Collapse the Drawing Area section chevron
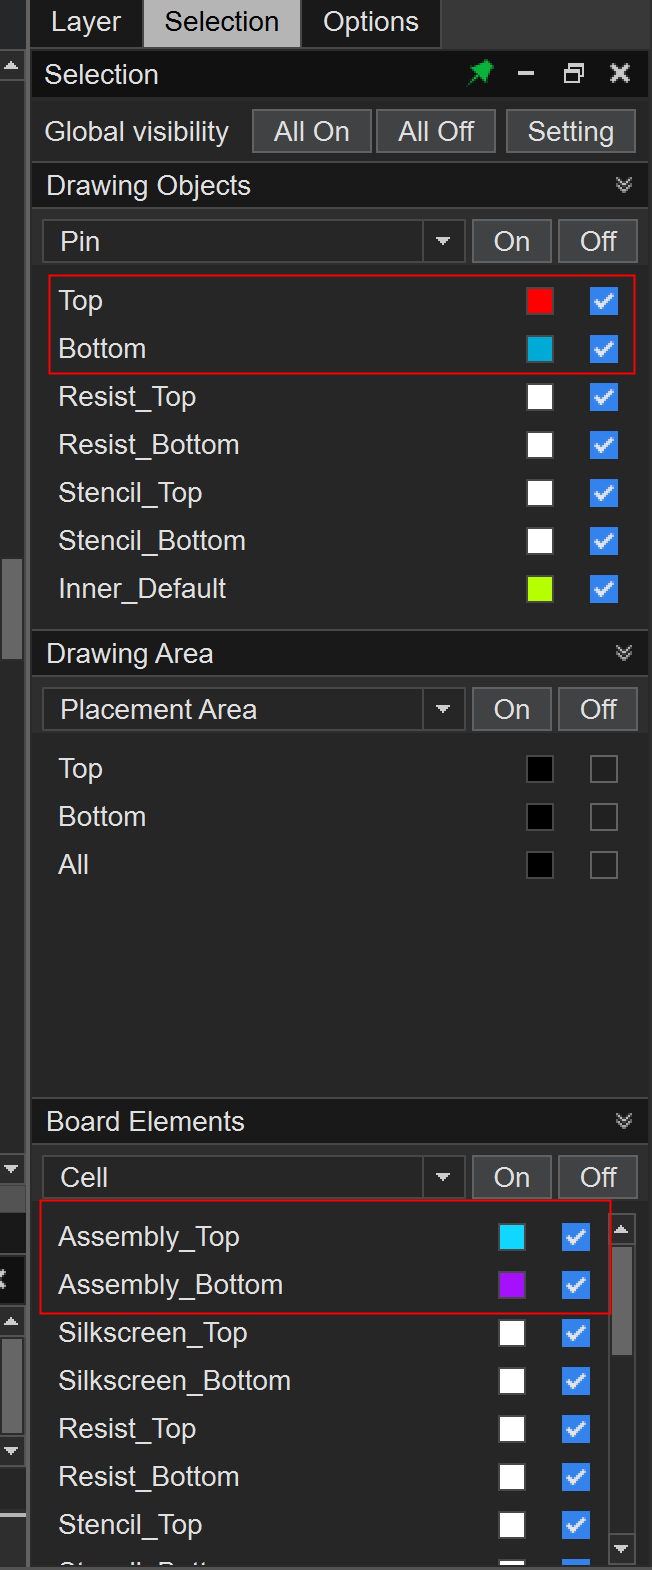Screen dimensions: 652x1570 (624, 653)
